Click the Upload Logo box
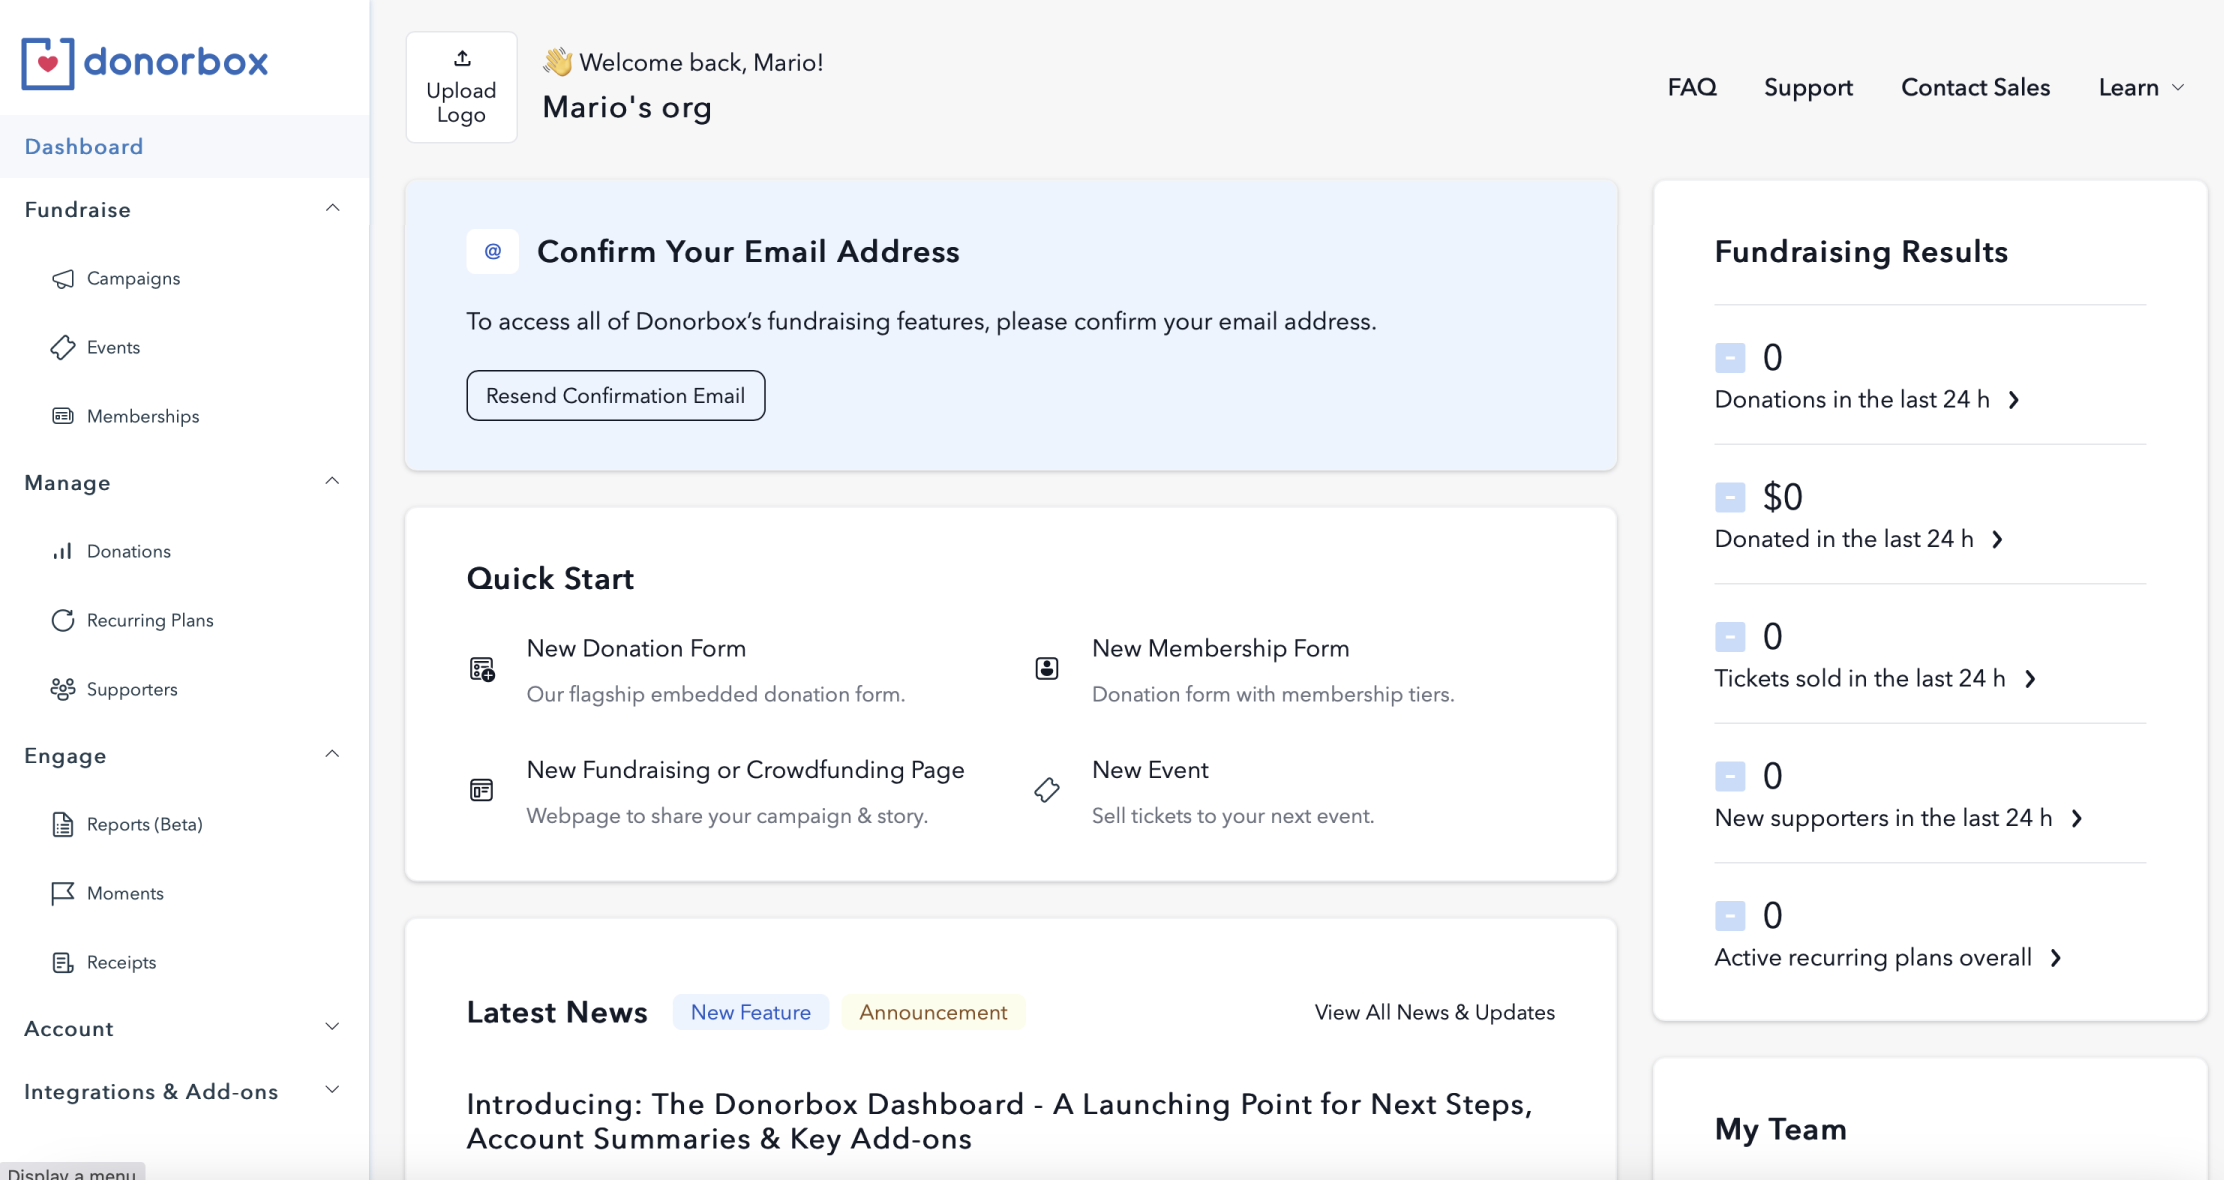This screenshot has height=1180, width=2224. (461, 87)
